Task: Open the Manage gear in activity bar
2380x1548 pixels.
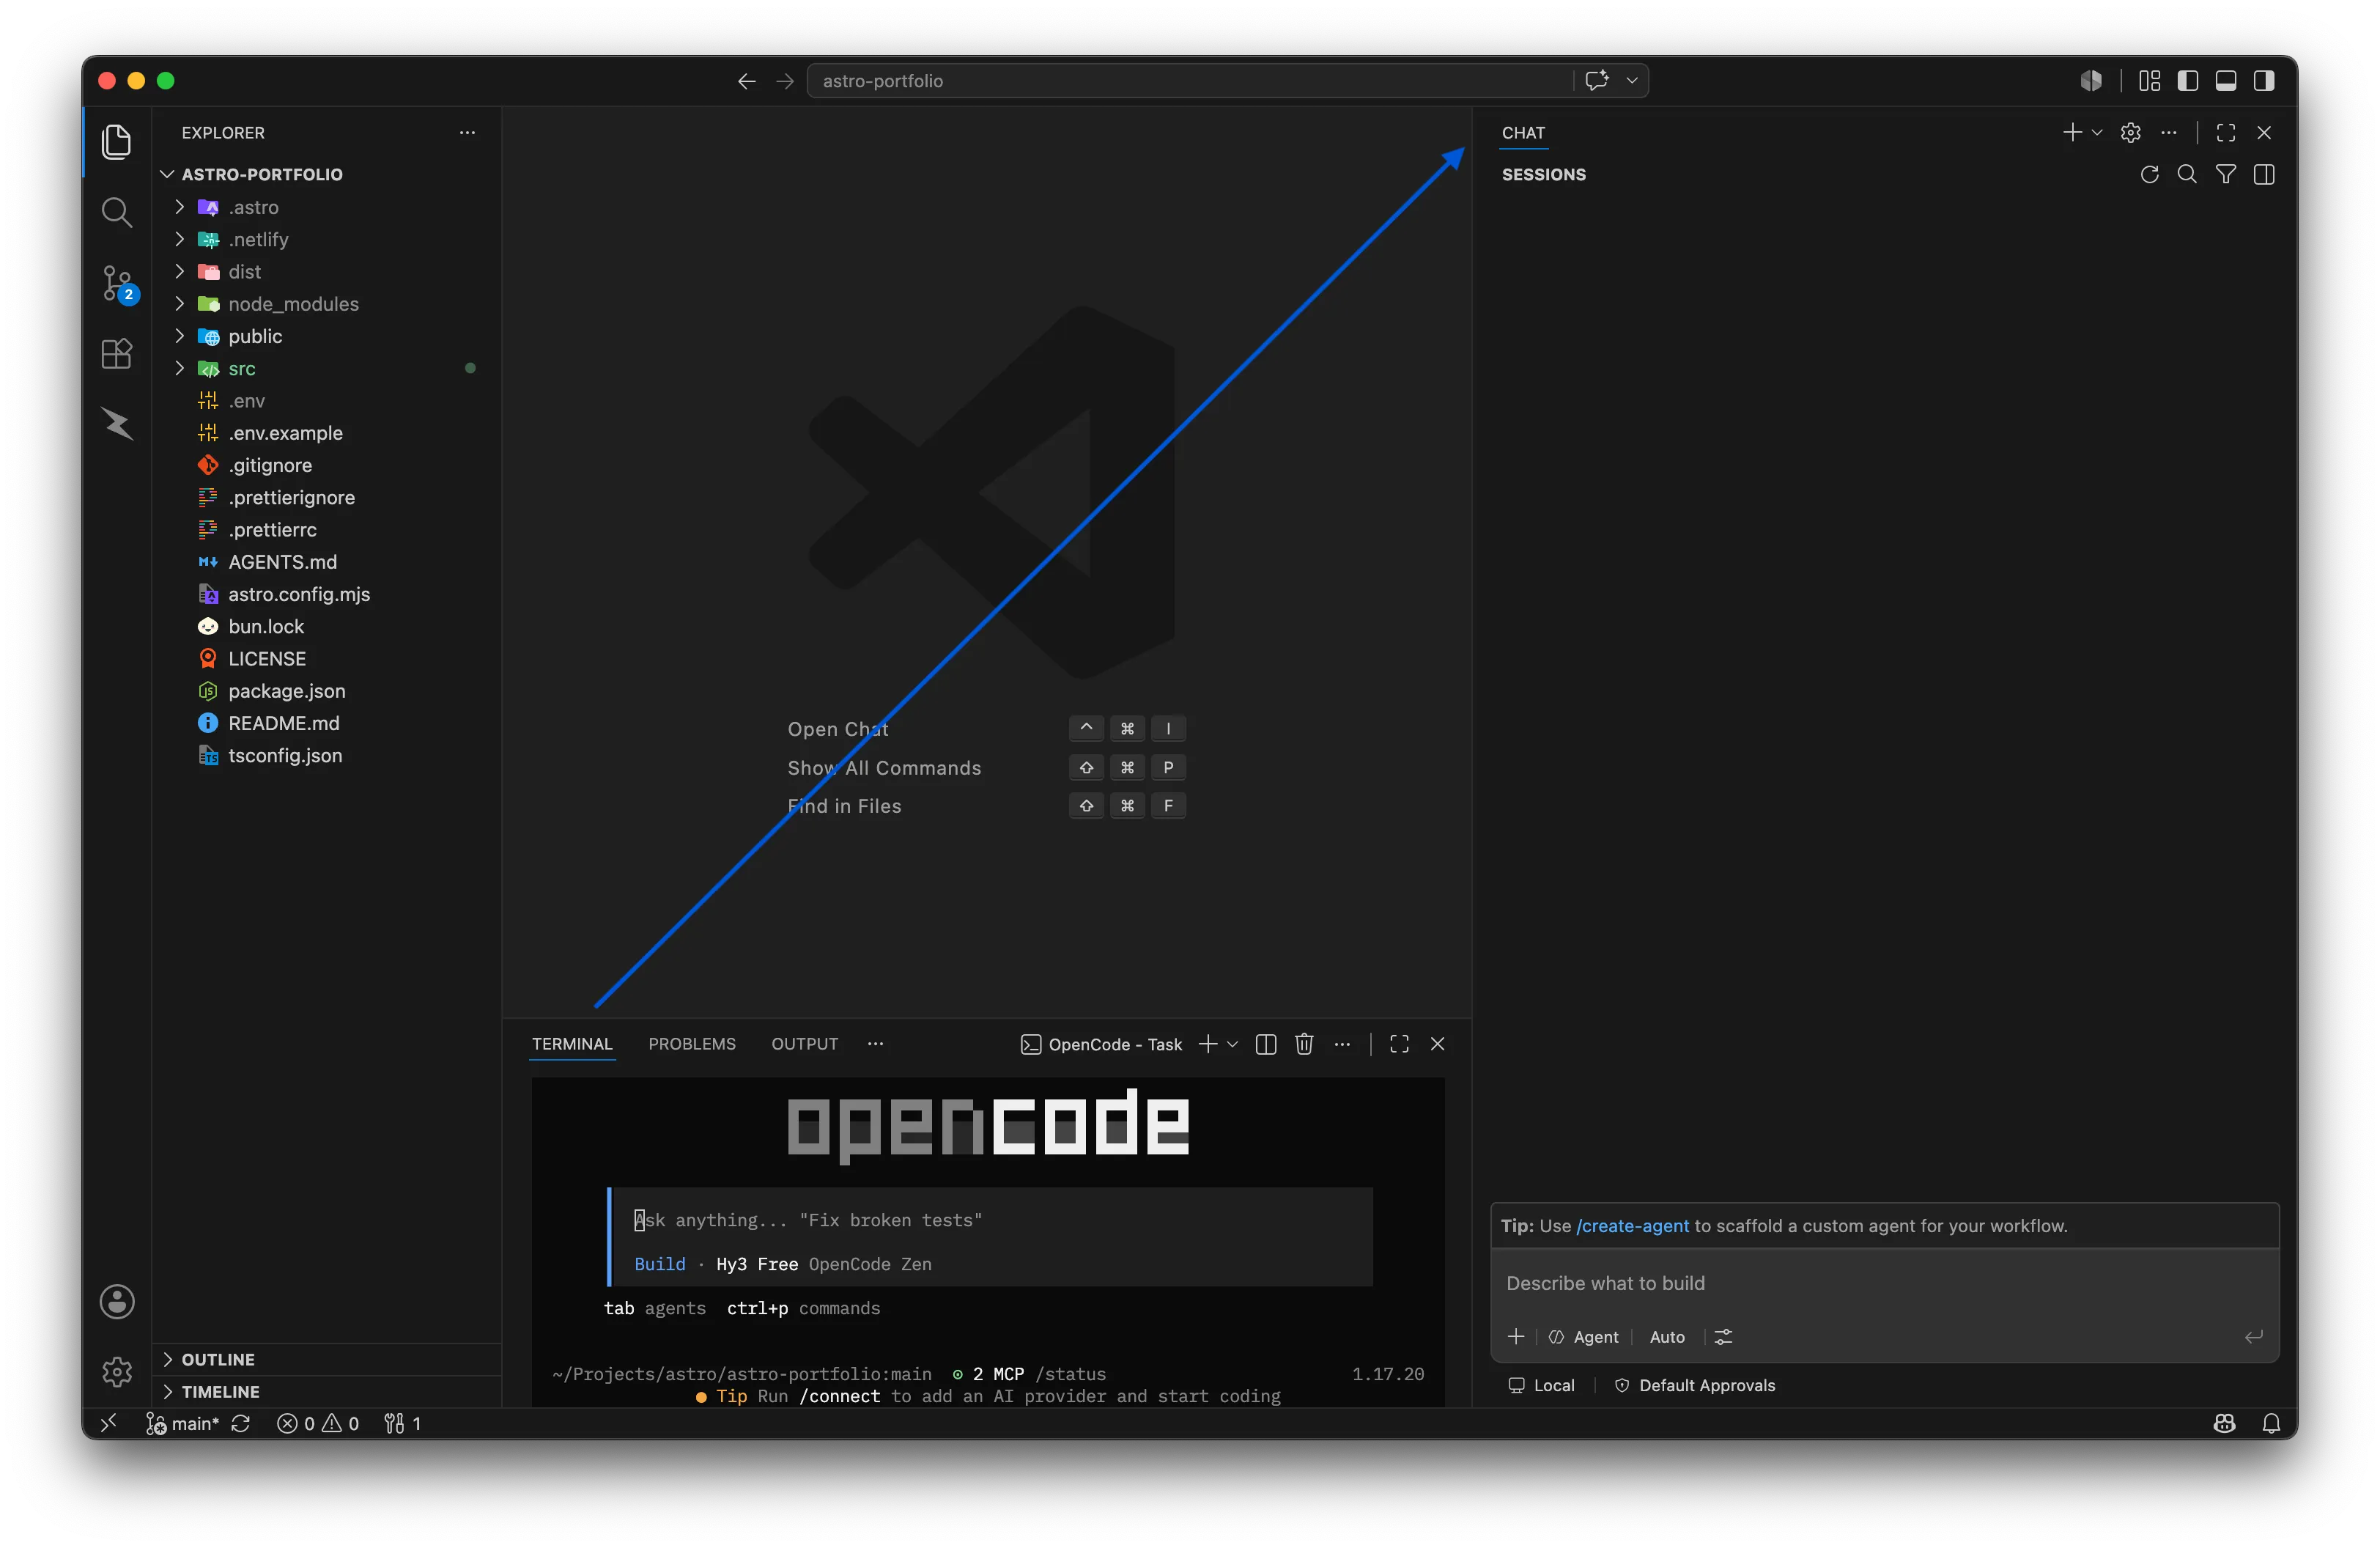Action: click(117, 1371)
